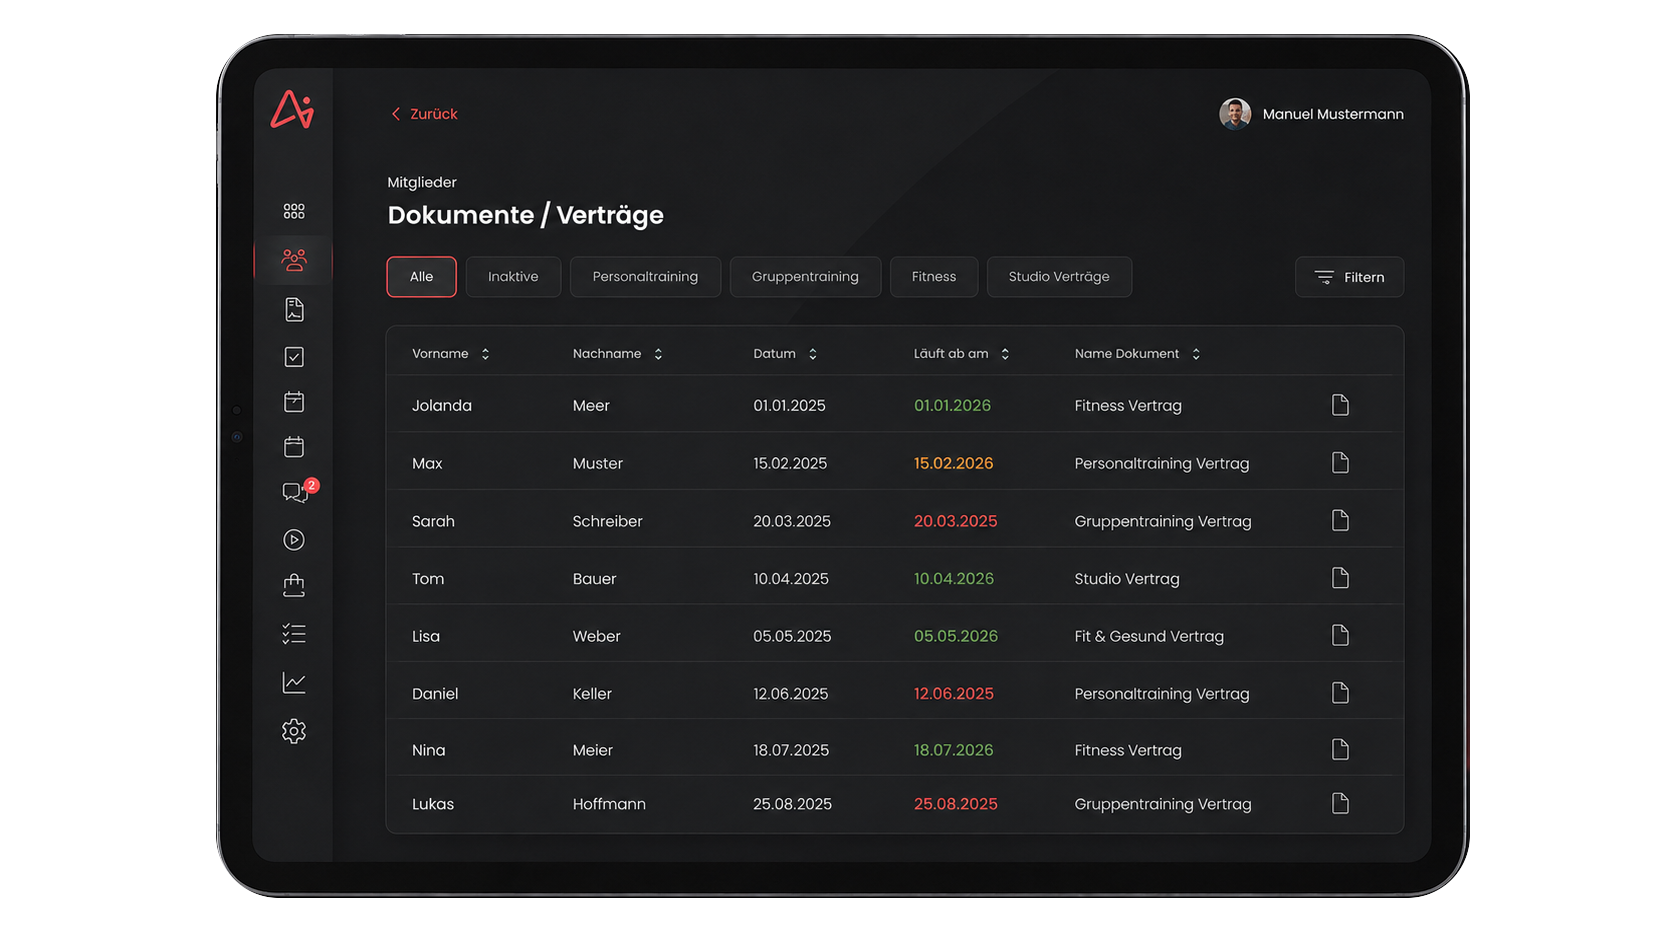Open document file for Max Muster
The height and width of the screenshot is (941, 1672).
[1340, 463]
